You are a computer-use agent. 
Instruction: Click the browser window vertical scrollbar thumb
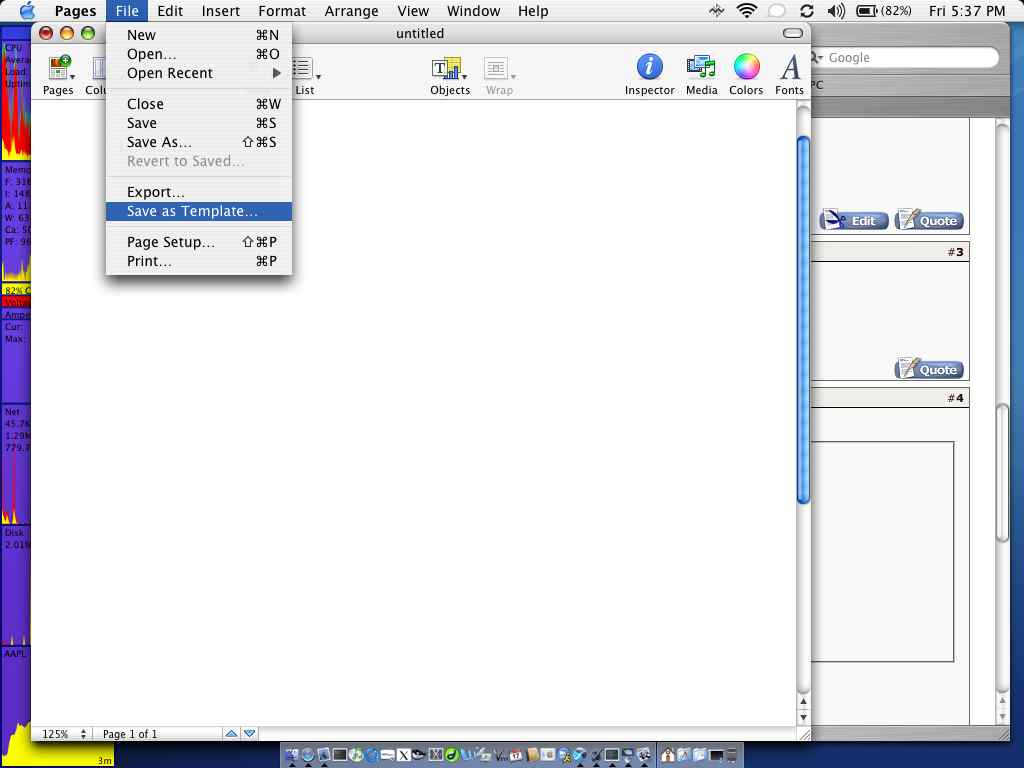click(x=1002, y=473)
